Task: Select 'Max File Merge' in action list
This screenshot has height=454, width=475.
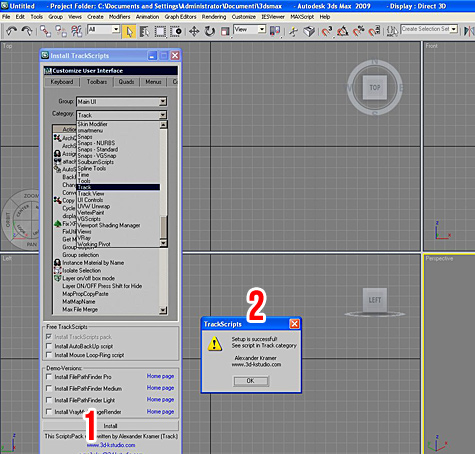Action: point(80,309)
